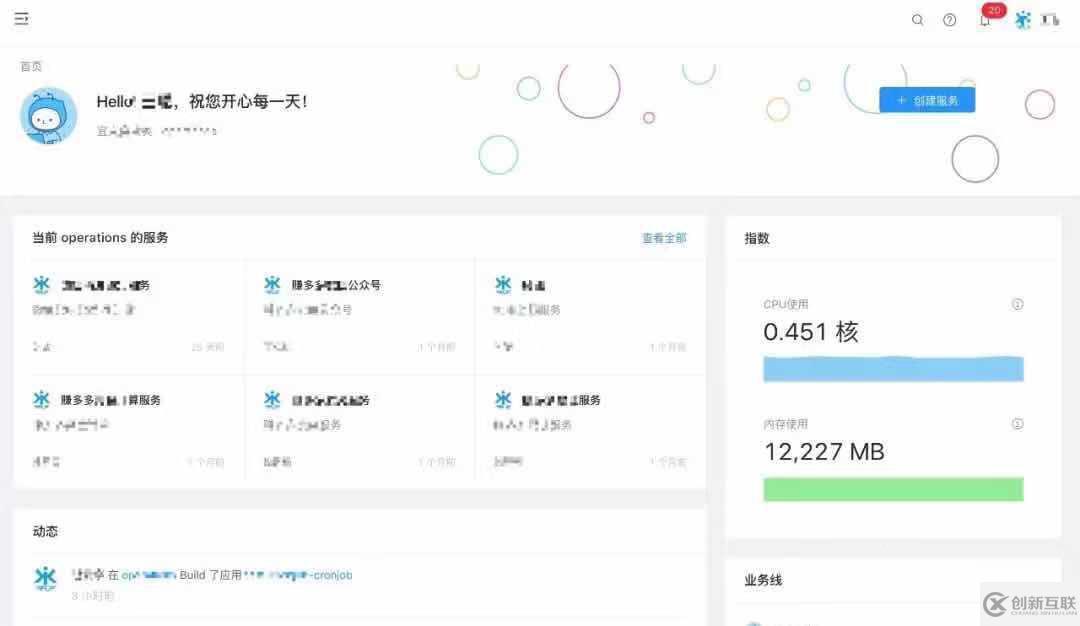This screenshot has height=626, width=1080.
Task: Click the 动态 section heading
Action: (x=45, y=531)
